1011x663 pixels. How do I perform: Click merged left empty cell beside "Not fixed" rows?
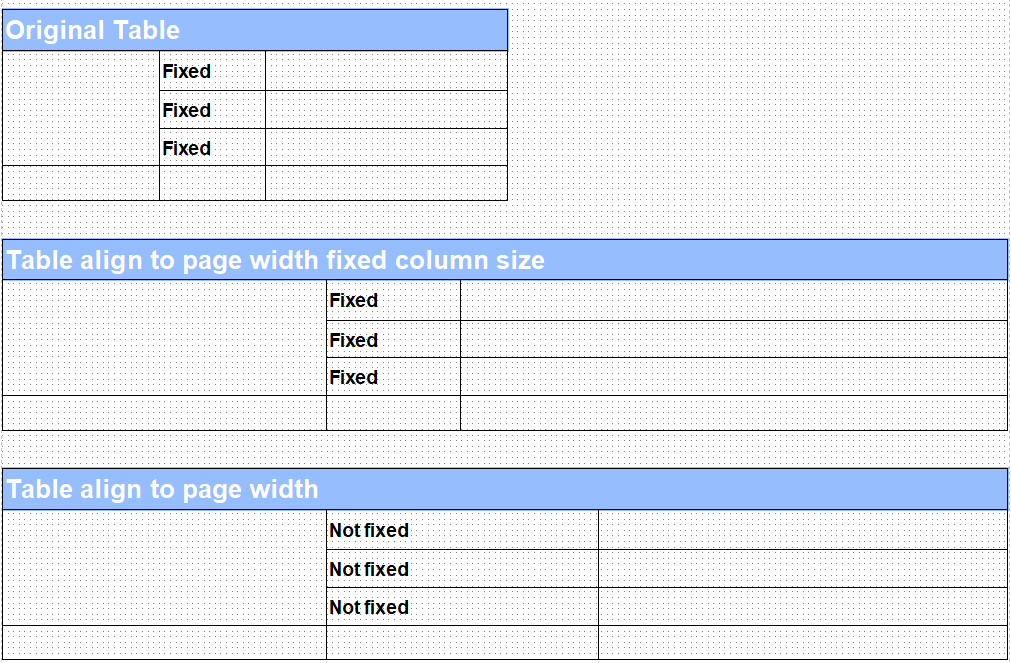pyautogui.click(x=164, y=568)
